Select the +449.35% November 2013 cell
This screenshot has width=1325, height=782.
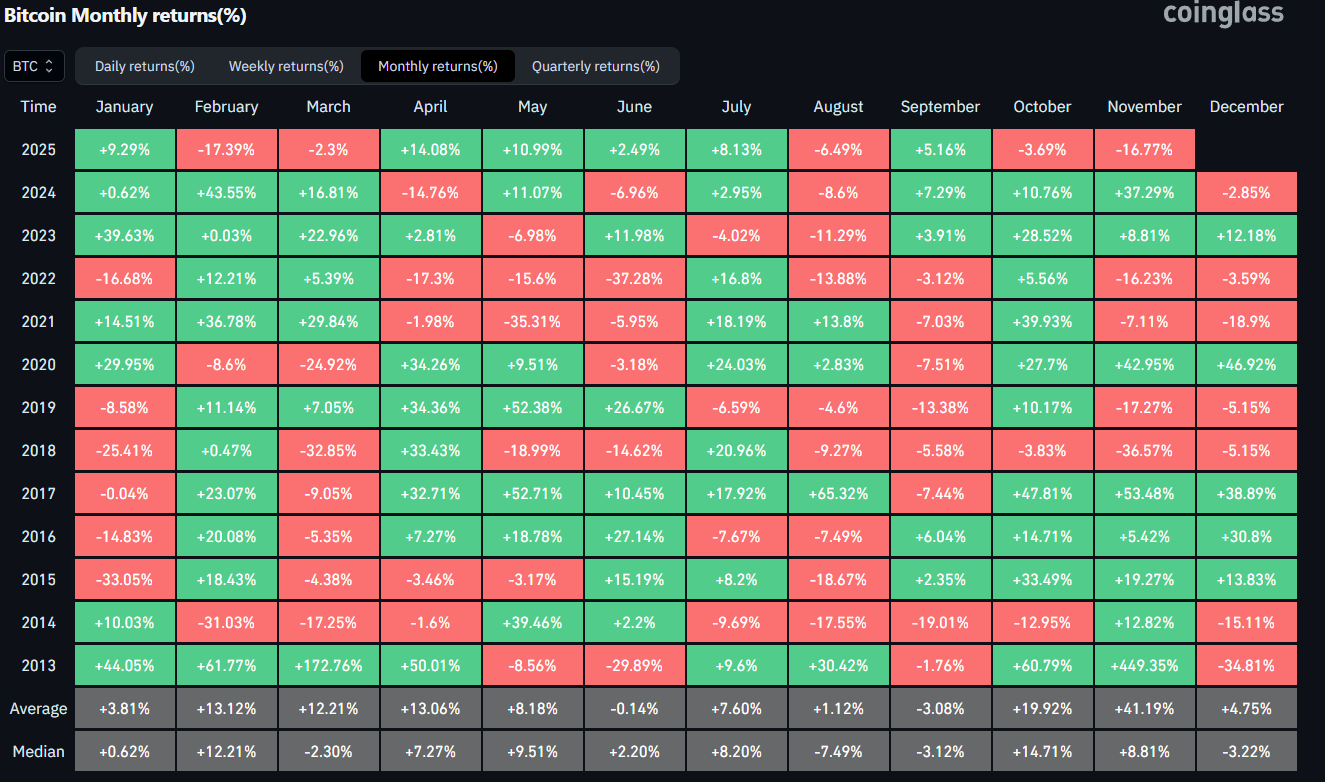1144,665
